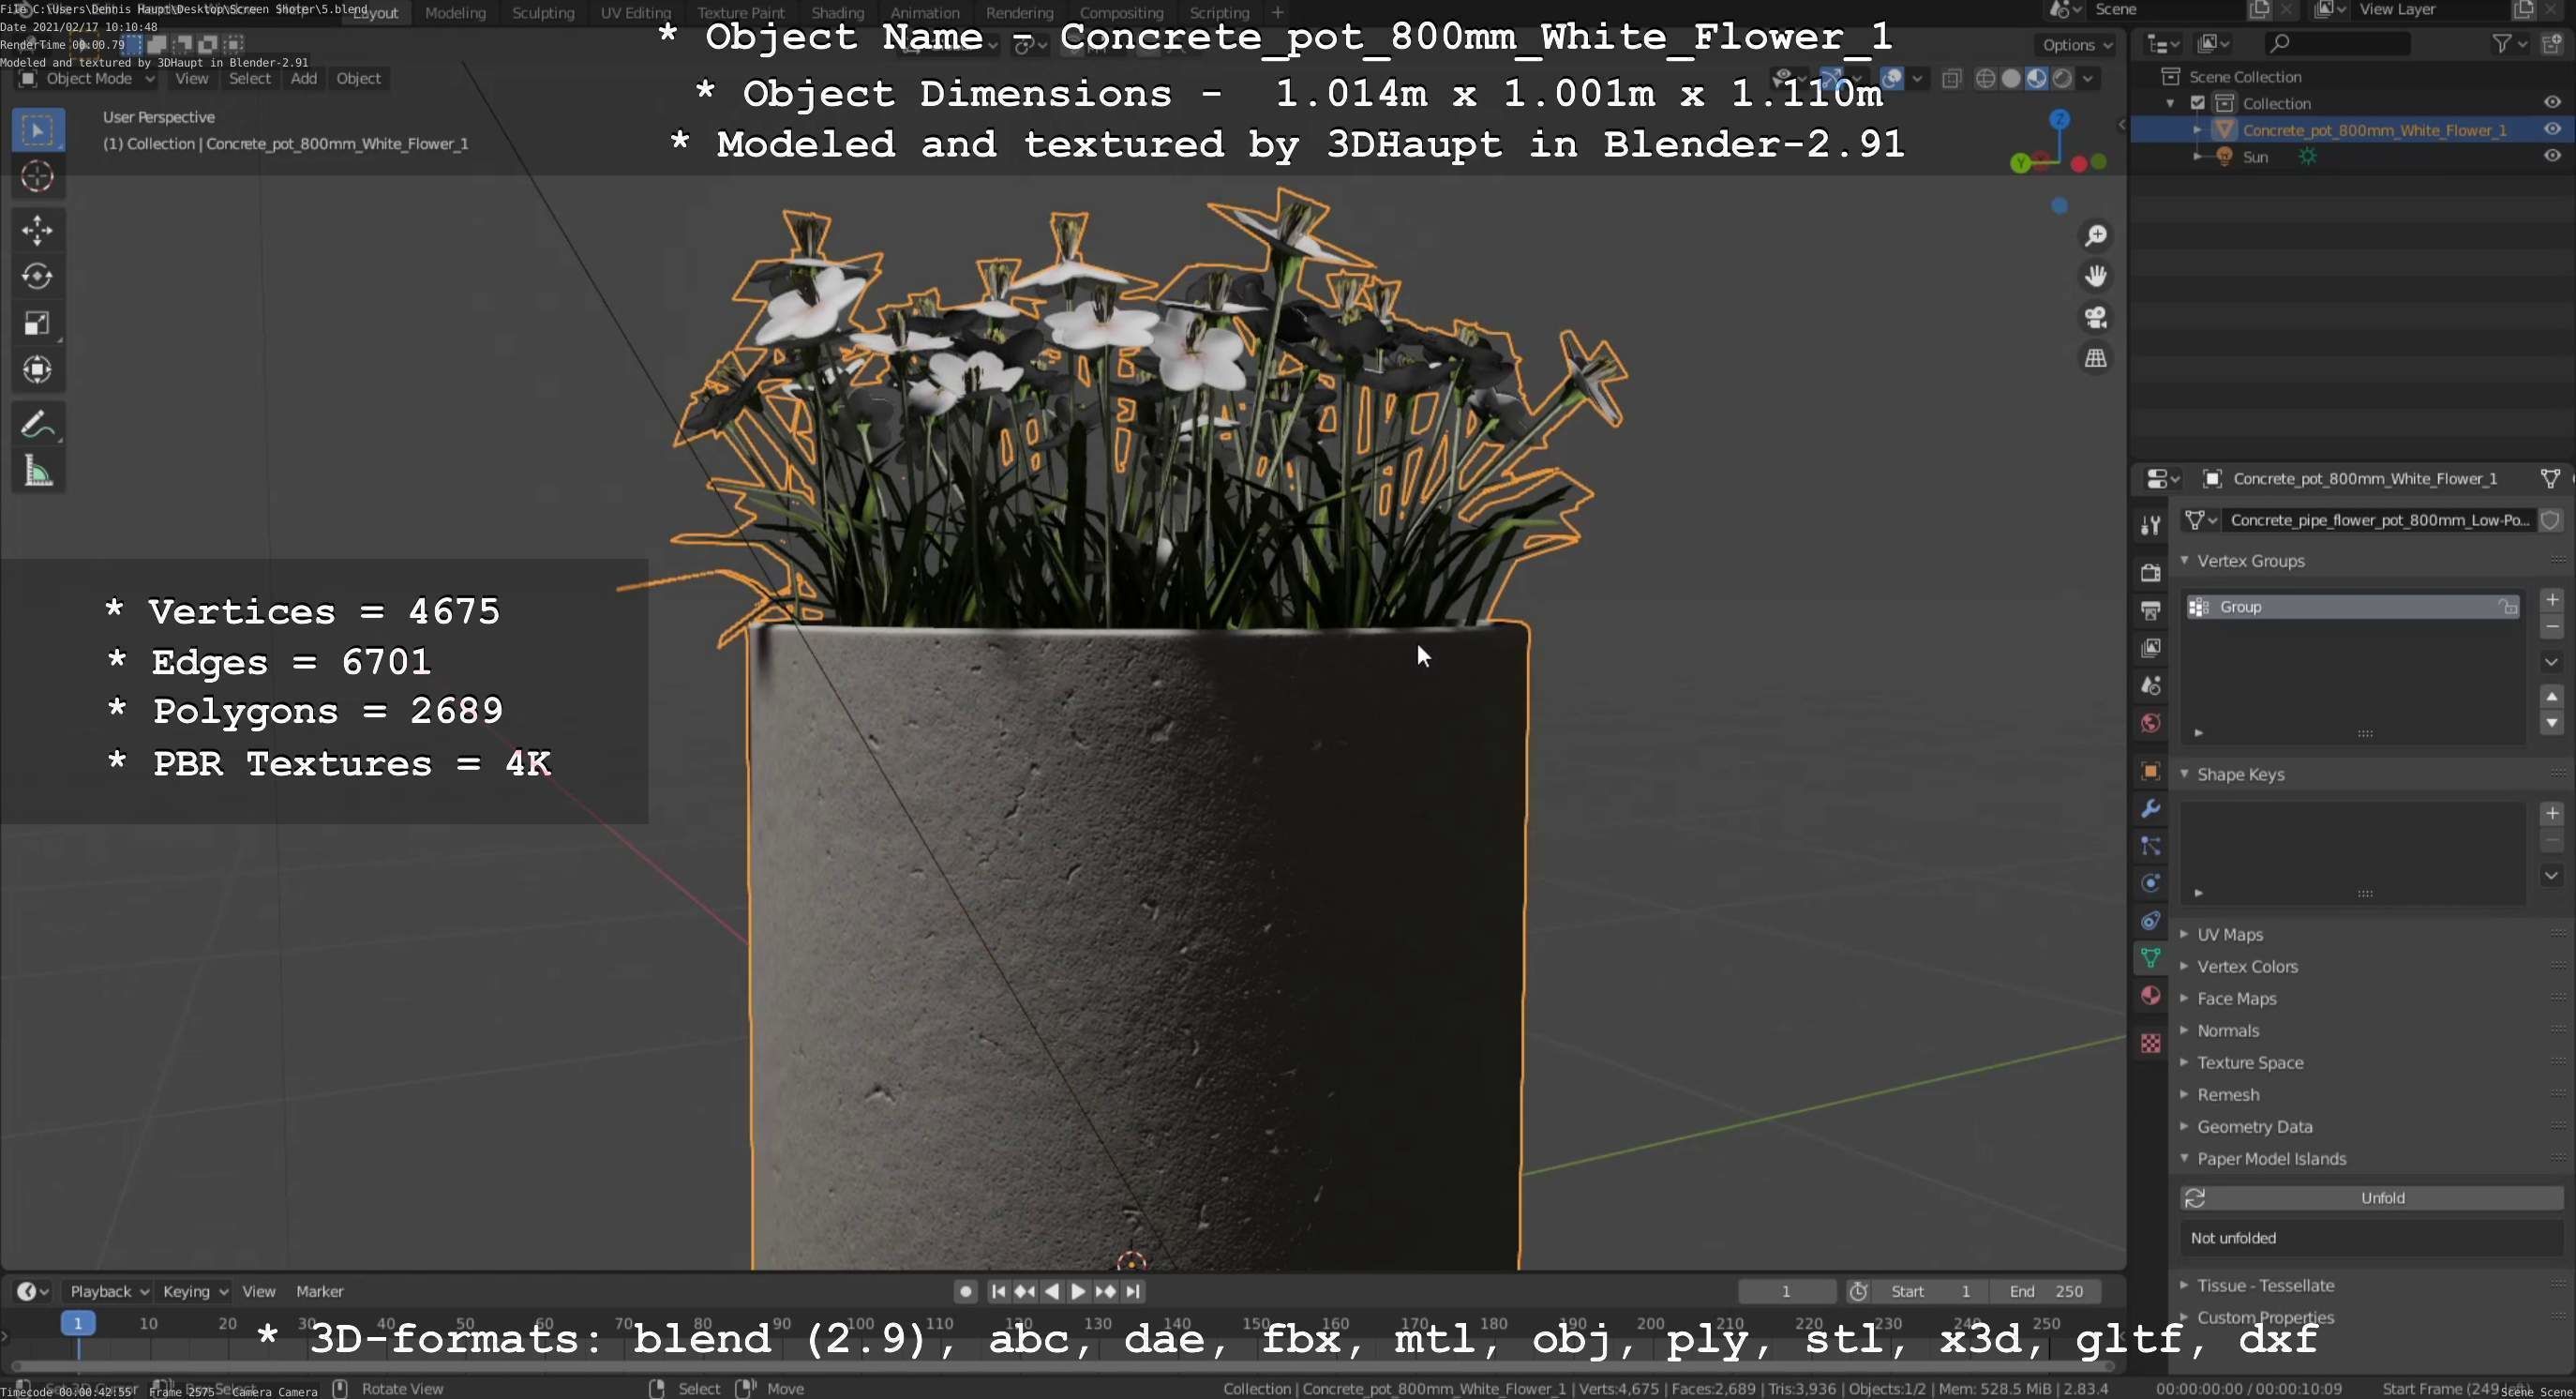Viewport: 2576px width, 1399px height.
Task: Open the Modifiers wrench tab
Action: [x=2151, y=808]
